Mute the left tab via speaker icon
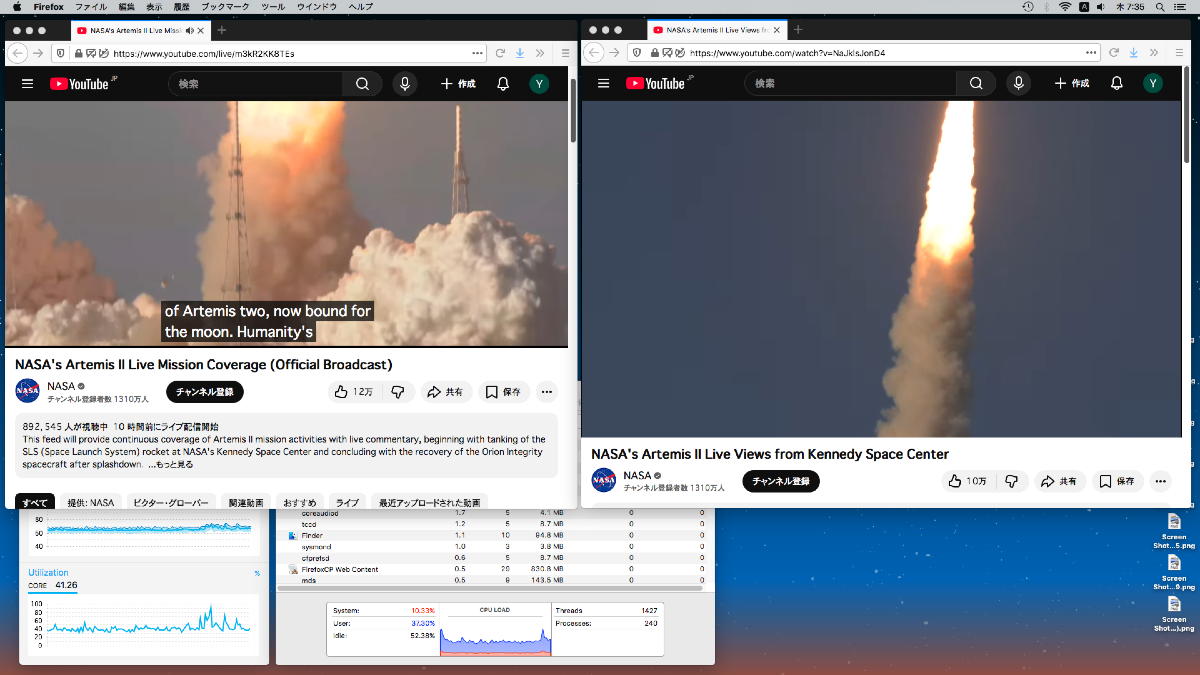The height and width of the screenshot is (675, 1200). (191, 30)
